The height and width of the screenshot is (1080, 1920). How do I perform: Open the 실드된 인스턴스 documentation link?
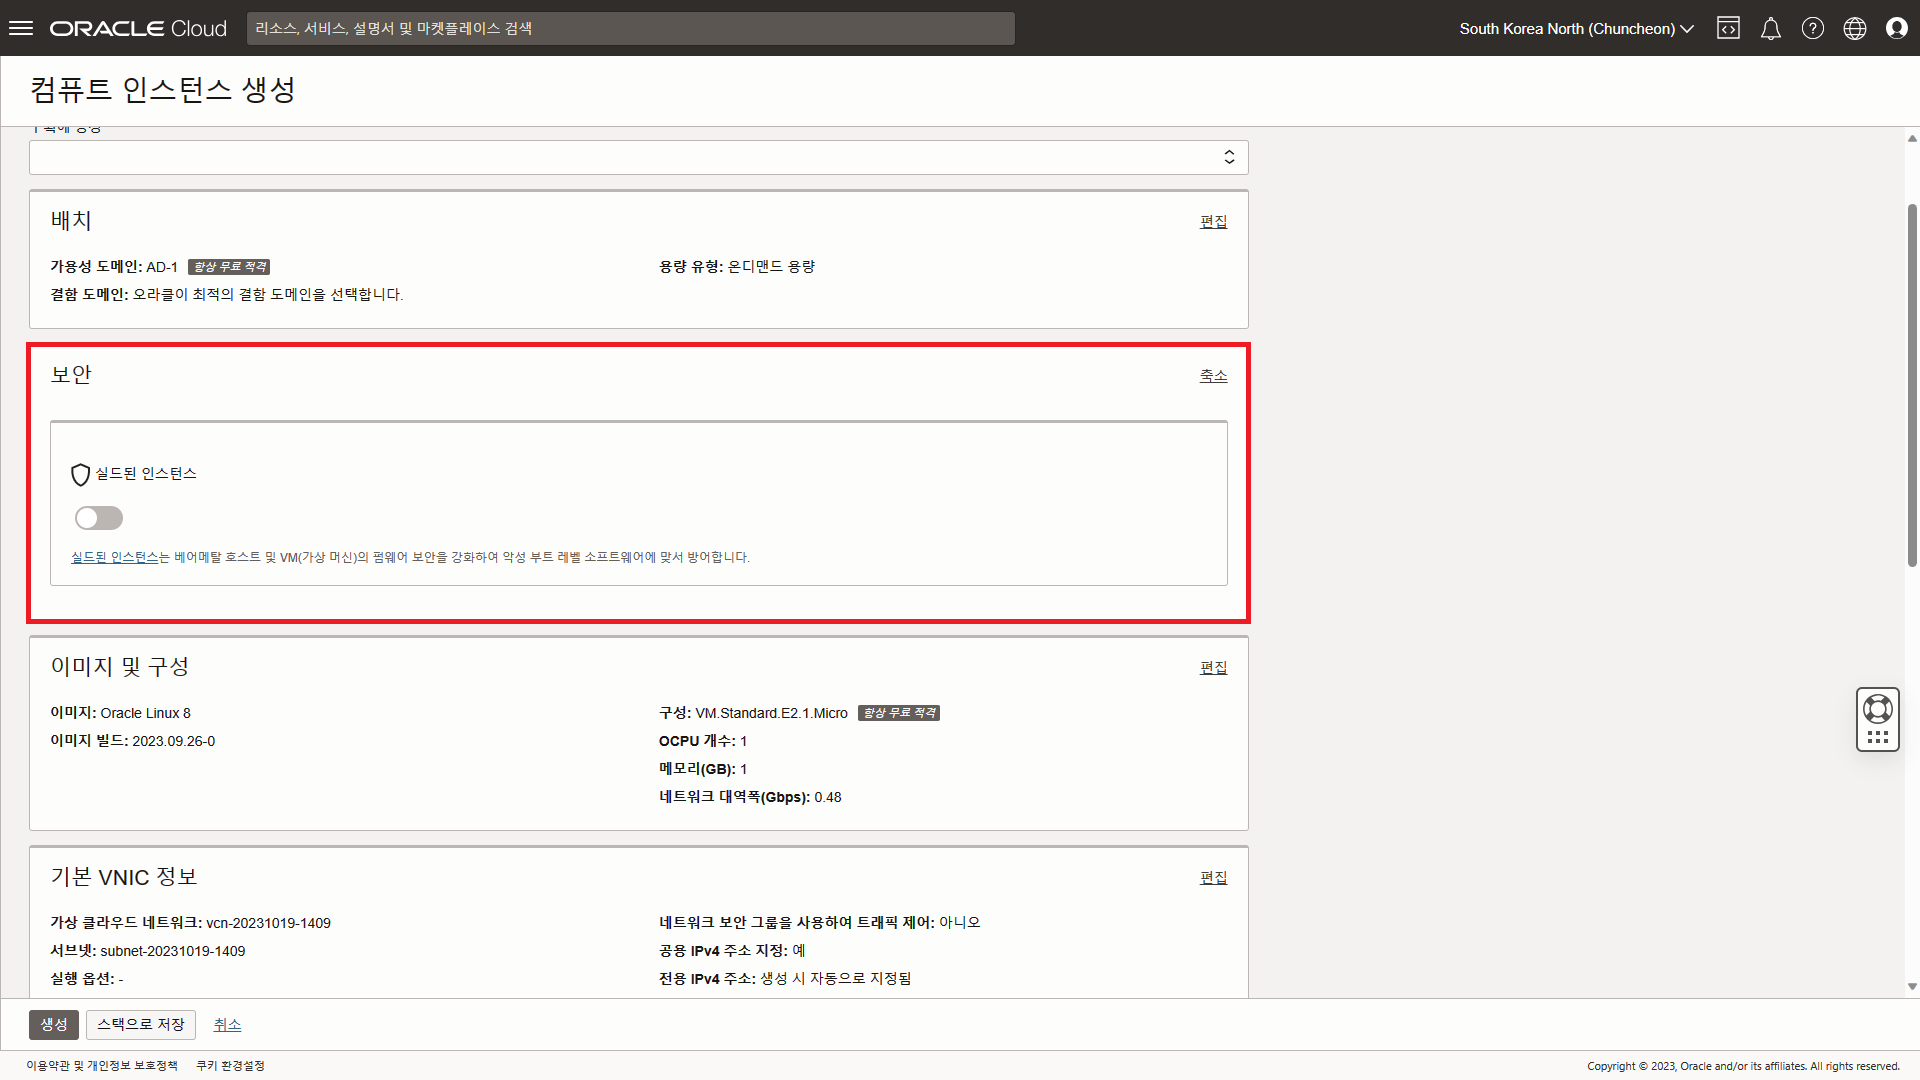115,557
